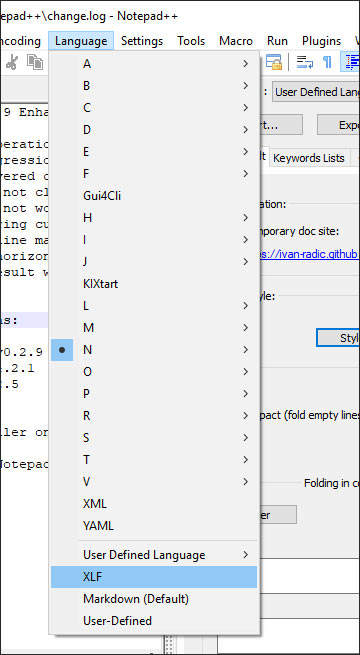Expand the H language submenu
The width and height of the screenshot is (360, 655).
(x=154, y=218)
